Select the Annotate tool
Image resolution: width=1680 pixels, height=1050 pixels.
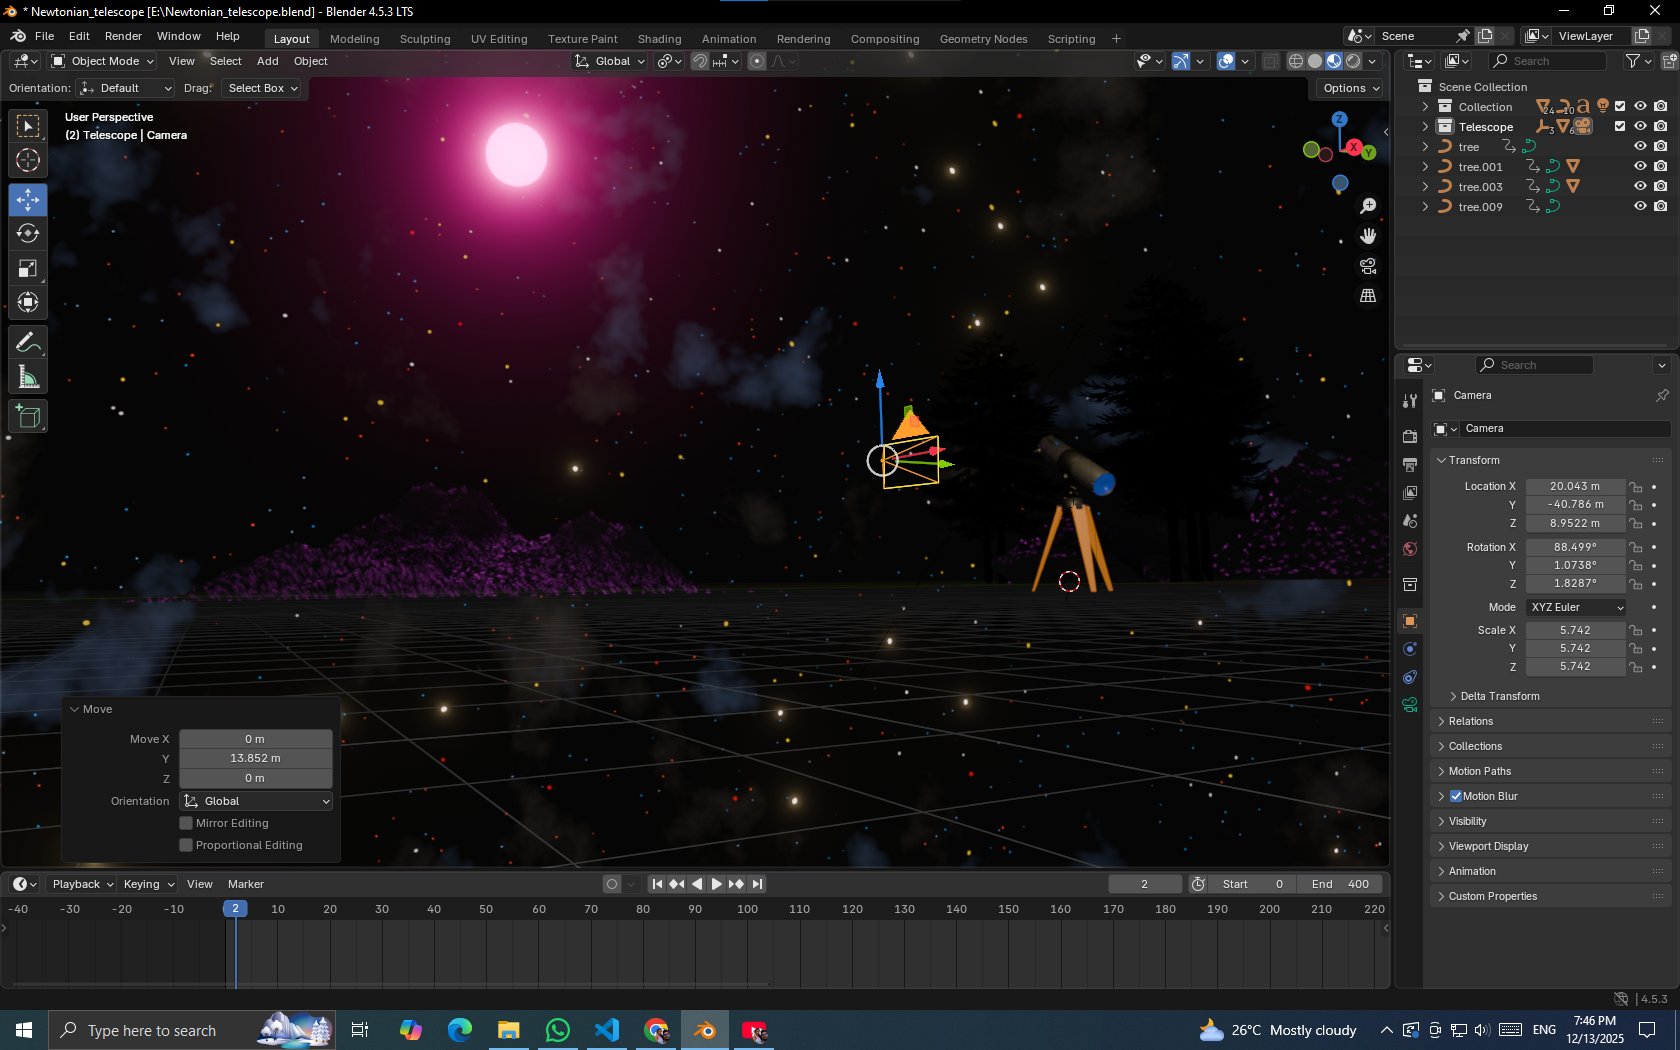pos(27,342)
